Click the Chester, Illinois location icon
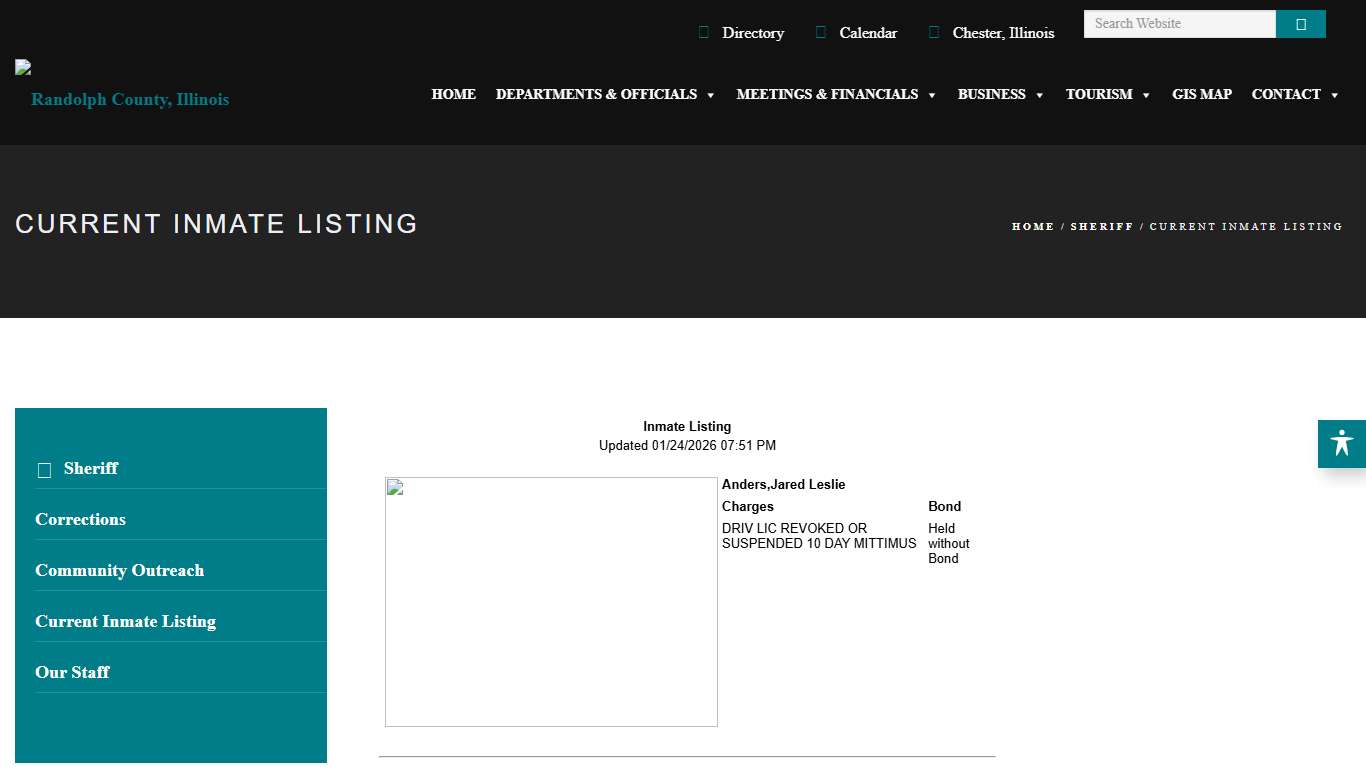Image resolution: width=1366 pixels, height=768 pixels. click(934, 32)
